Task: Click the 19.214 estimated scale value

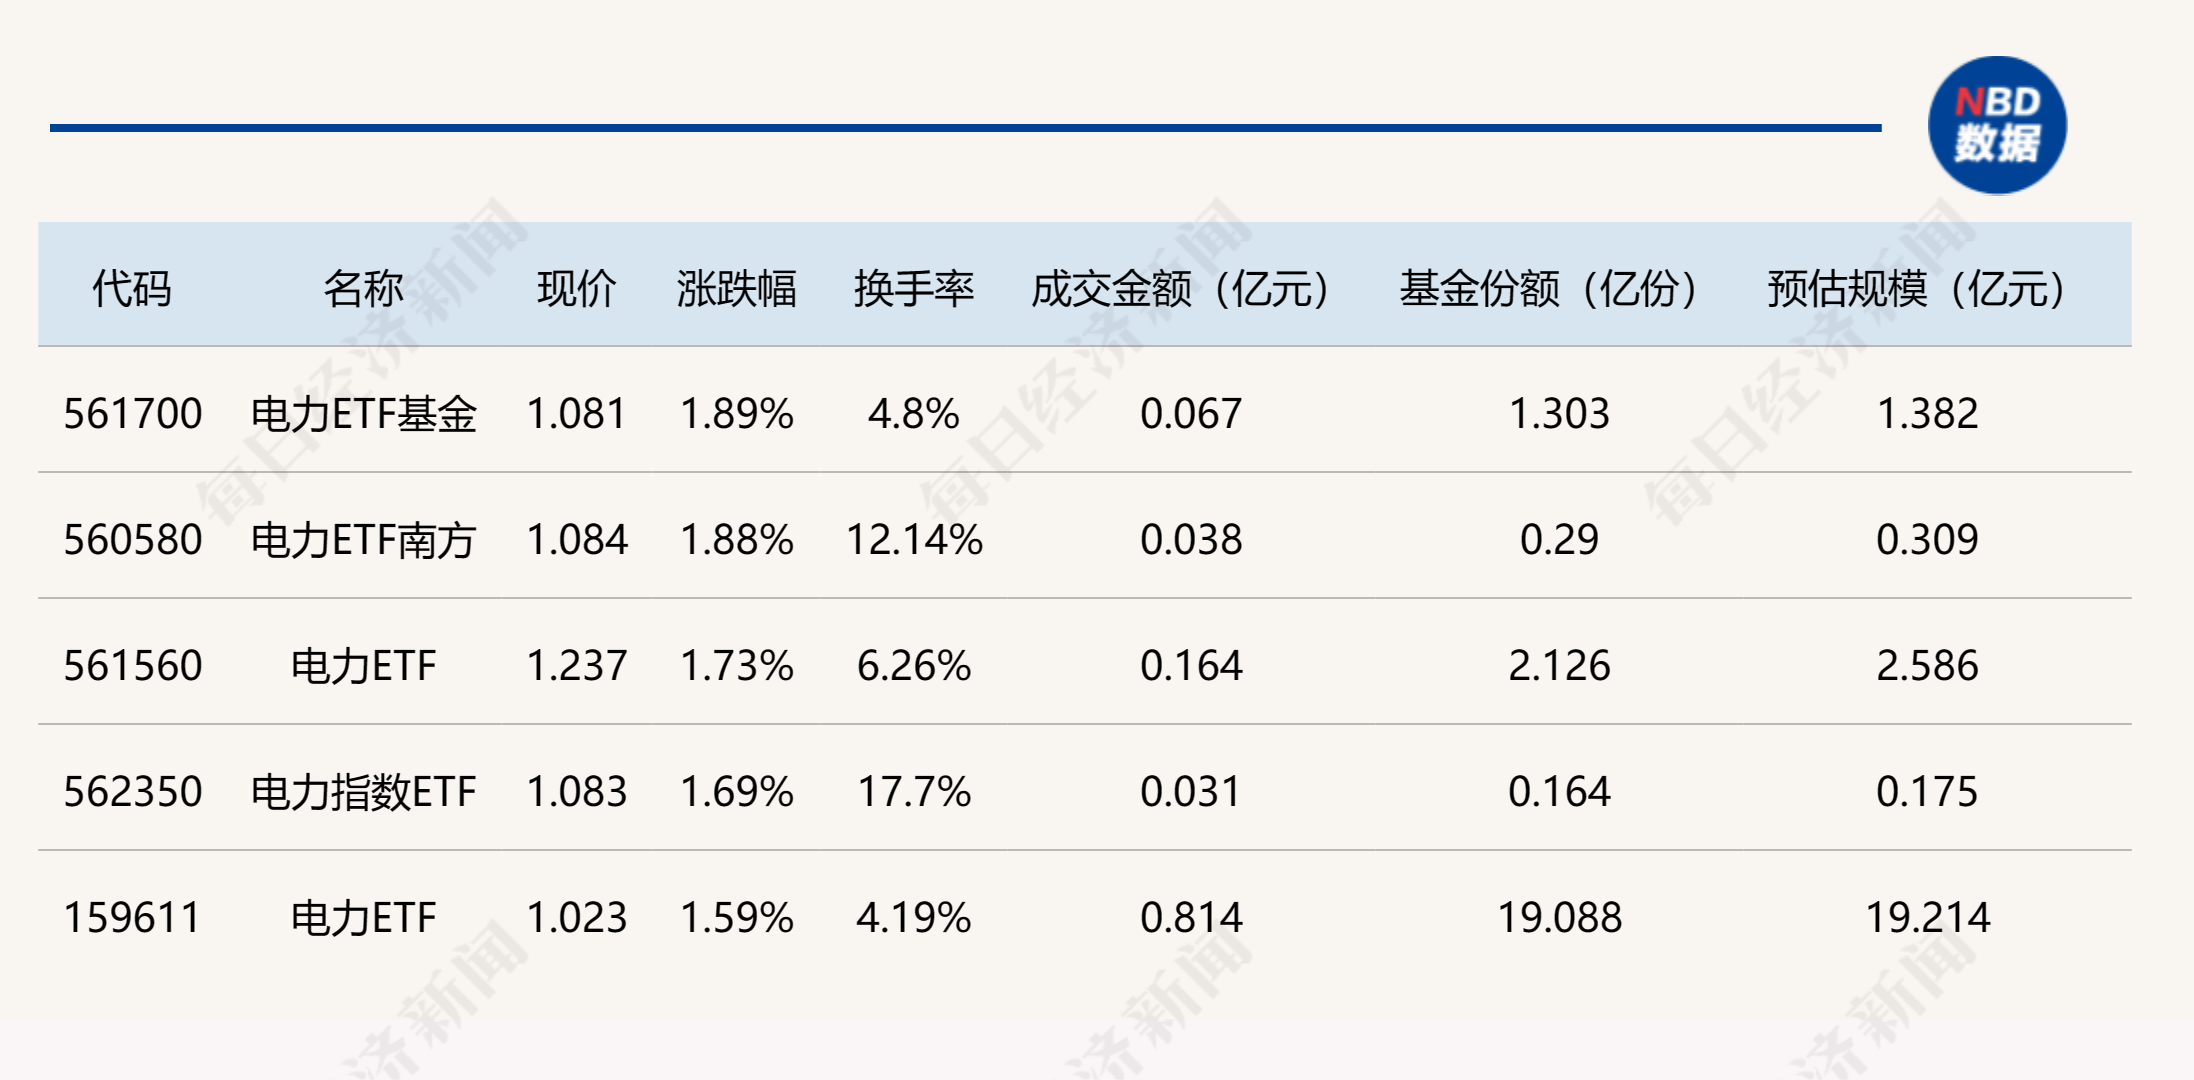Action: point(1928,917)
